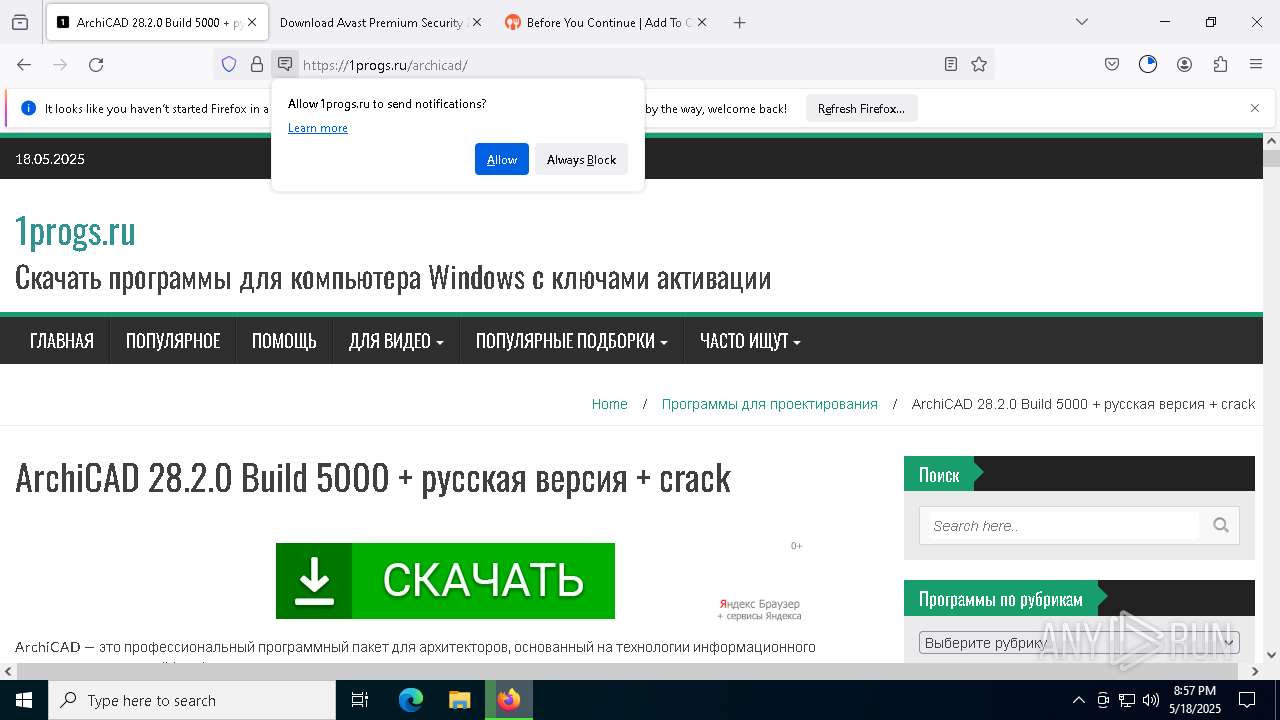Open the Extensions puzzle icon
Screen dimensions: 1280x720
point(1220,64)
